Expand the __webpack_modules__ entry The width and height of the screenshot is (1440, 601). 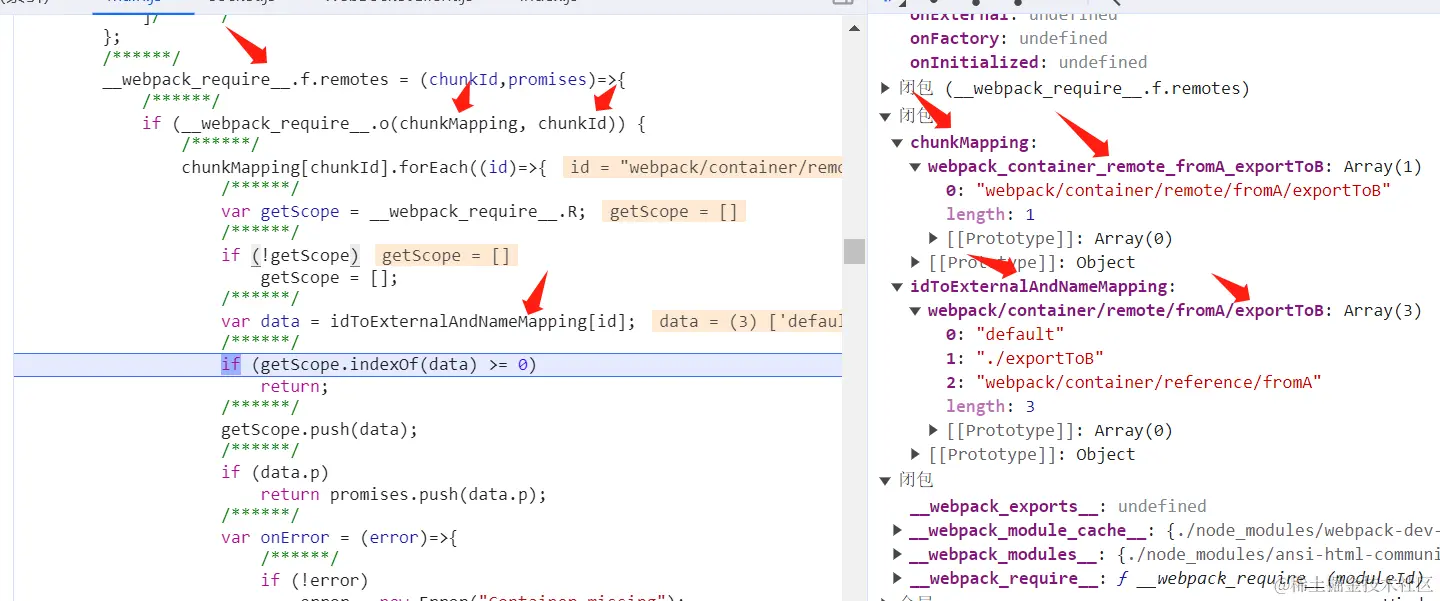(x=898, y=554)
